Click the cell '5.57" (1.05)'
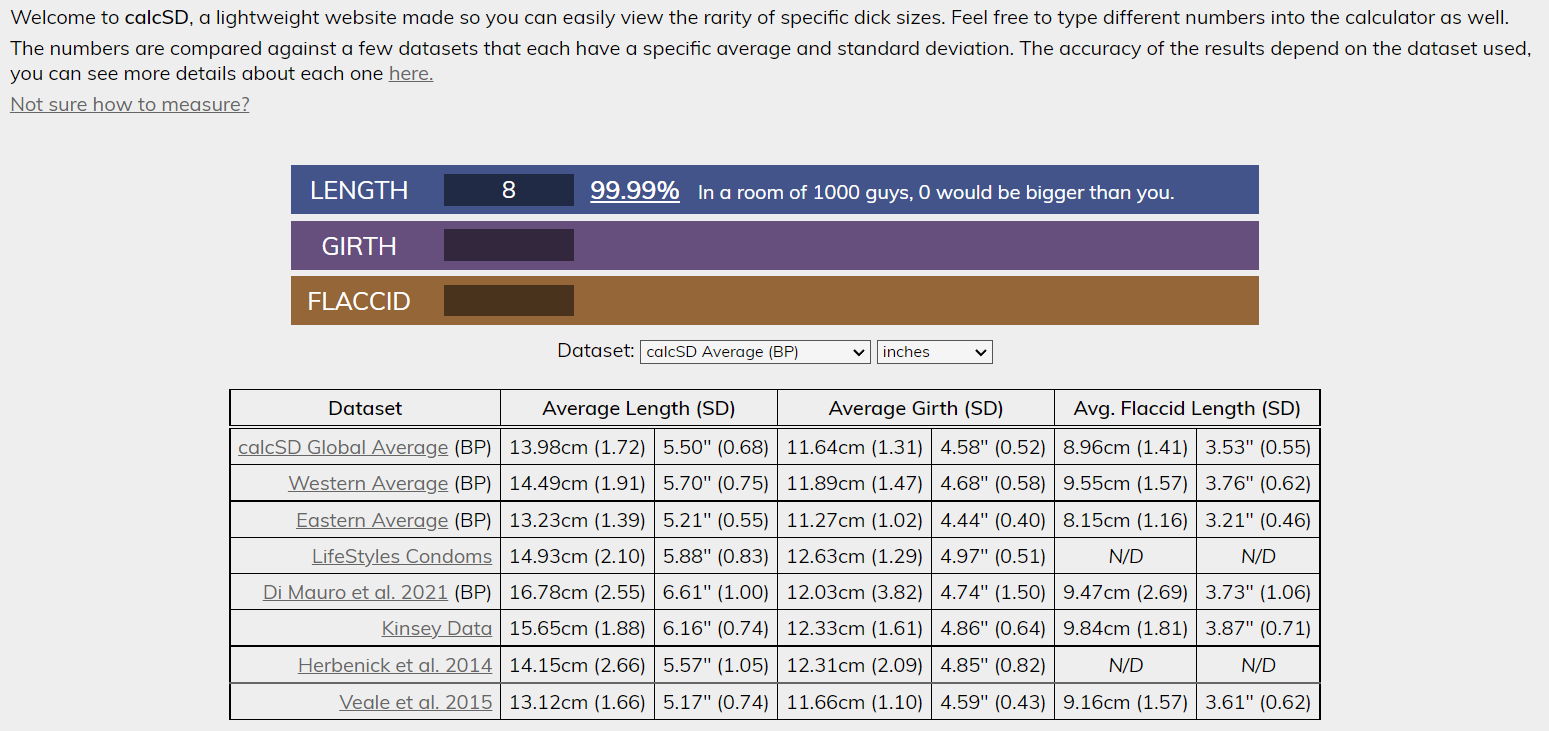 (x=716, y=665)
